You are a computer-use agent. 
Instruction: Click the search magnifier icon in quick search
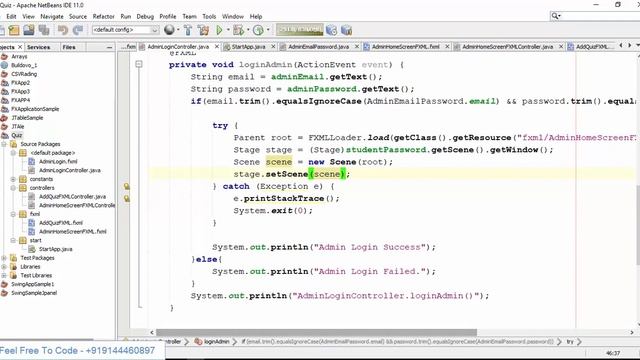(555, 16)
